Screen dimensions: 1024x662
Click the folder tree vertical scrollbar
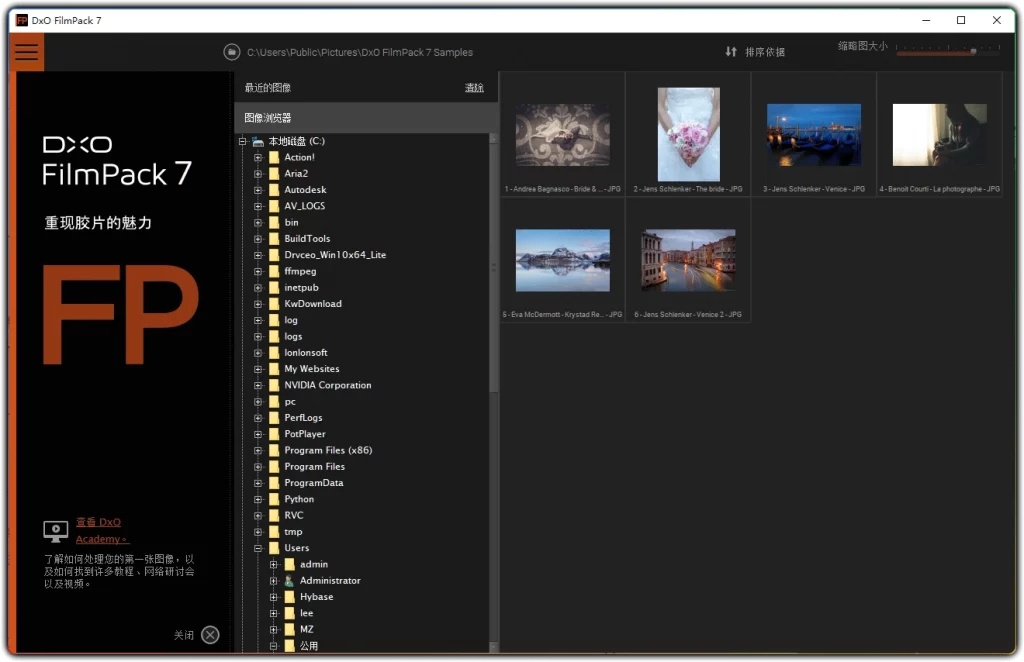pyautogui.click(x=494, y=268)
